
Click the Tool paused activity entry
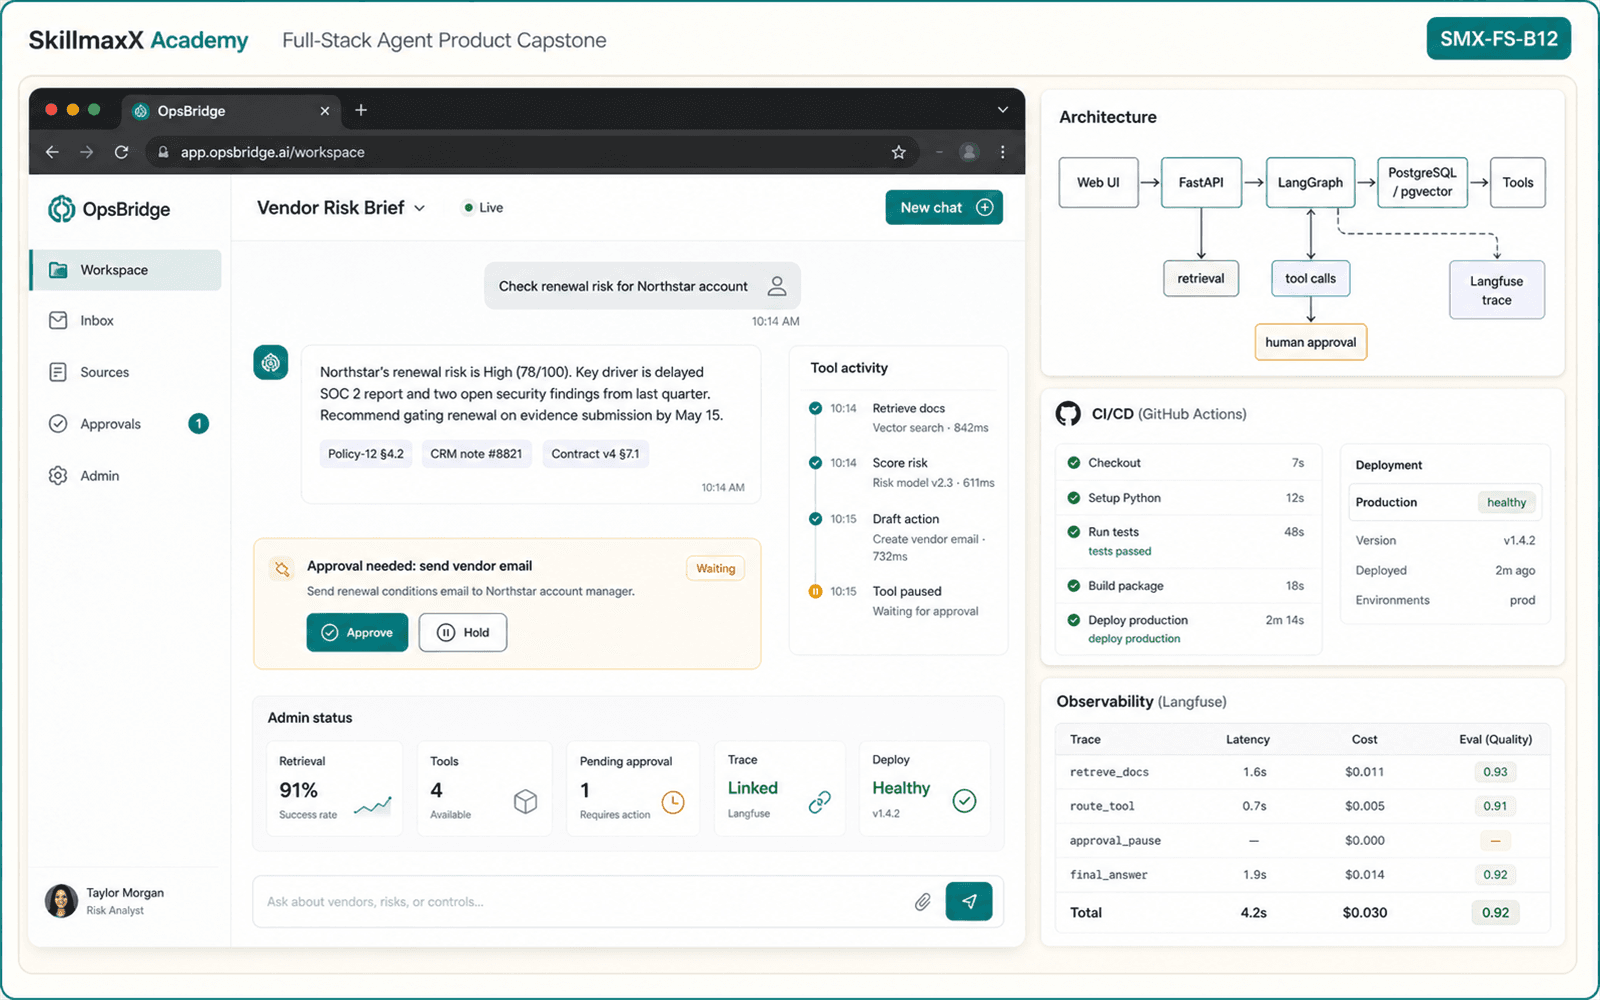click(x=905, y=601)
